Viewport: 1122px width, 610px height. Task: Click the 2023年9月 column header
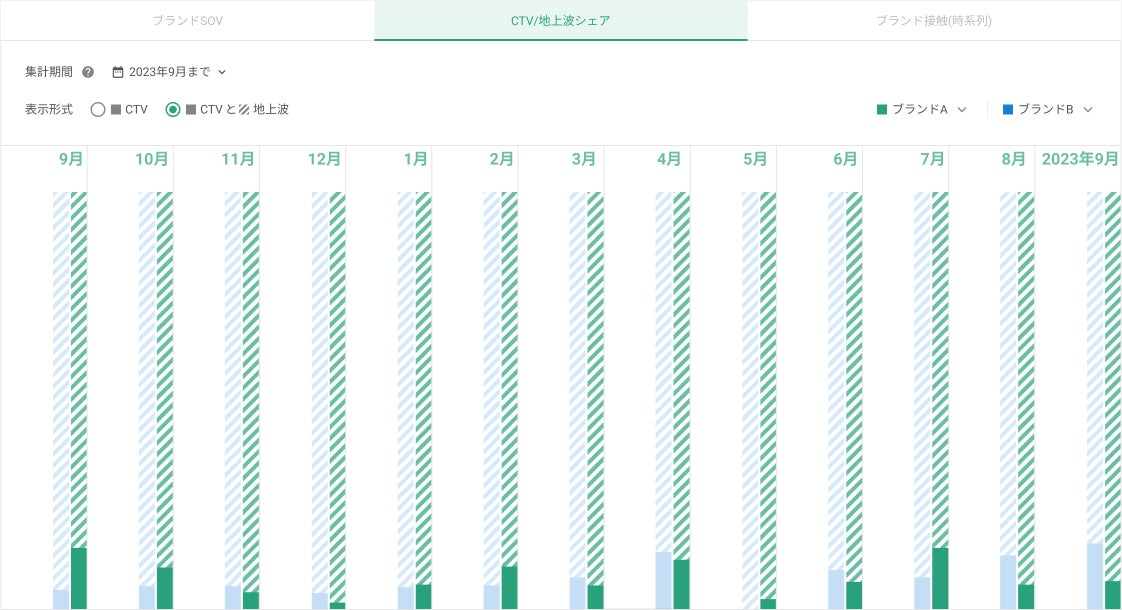click(x=1080, y=159)
